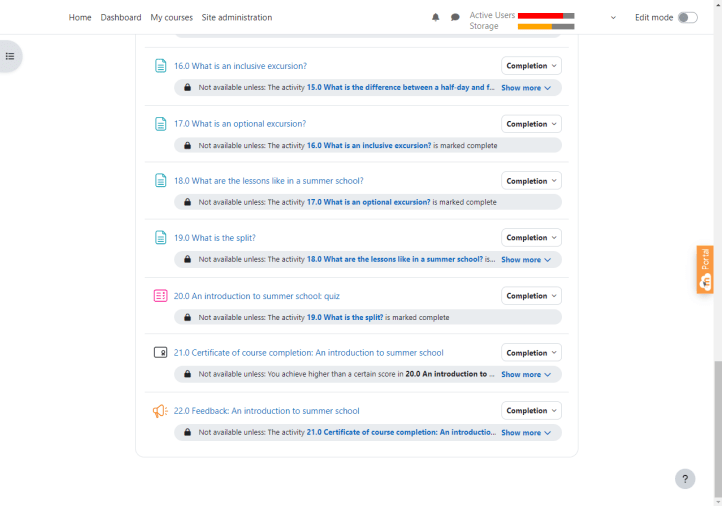This screenshot has height=506, width=722.
Task: Open Completion dropdown for 20.0 quiz
Action: coord(531,296)
